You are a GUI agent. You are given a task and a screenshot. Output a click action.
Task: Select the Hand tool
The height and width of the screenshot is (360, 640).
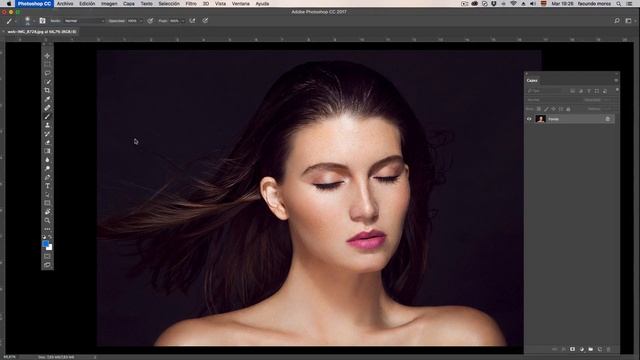click(47, 211)
